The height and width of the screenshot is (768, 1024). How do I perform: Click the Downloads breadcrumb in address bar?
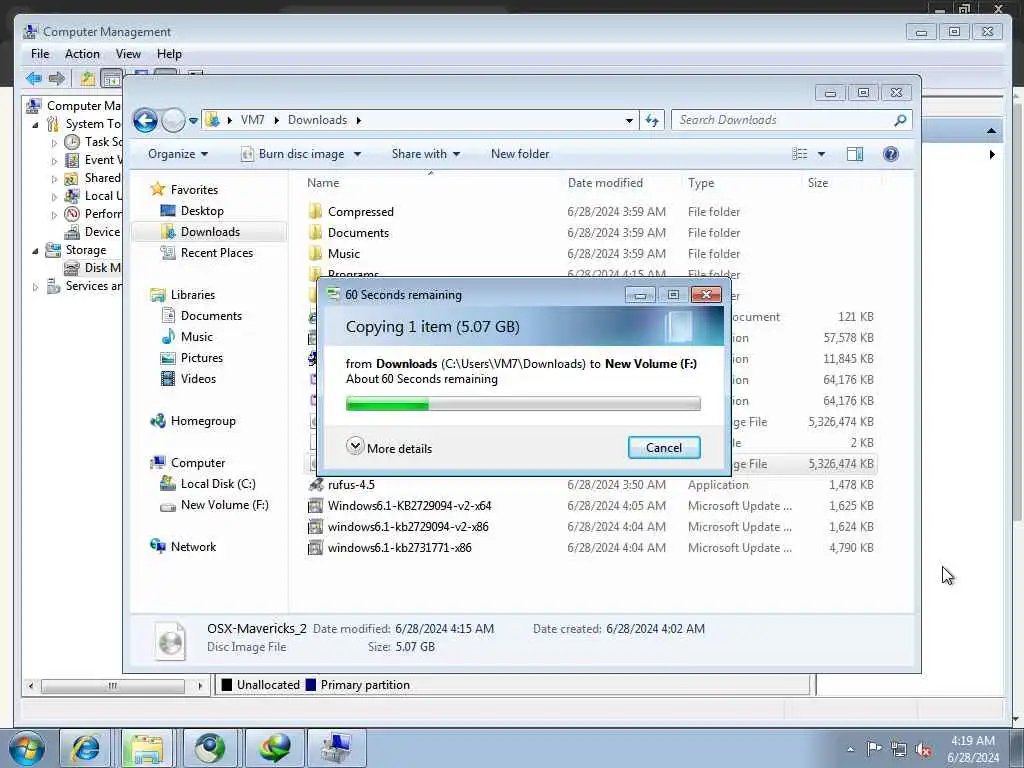pos(317,120)
